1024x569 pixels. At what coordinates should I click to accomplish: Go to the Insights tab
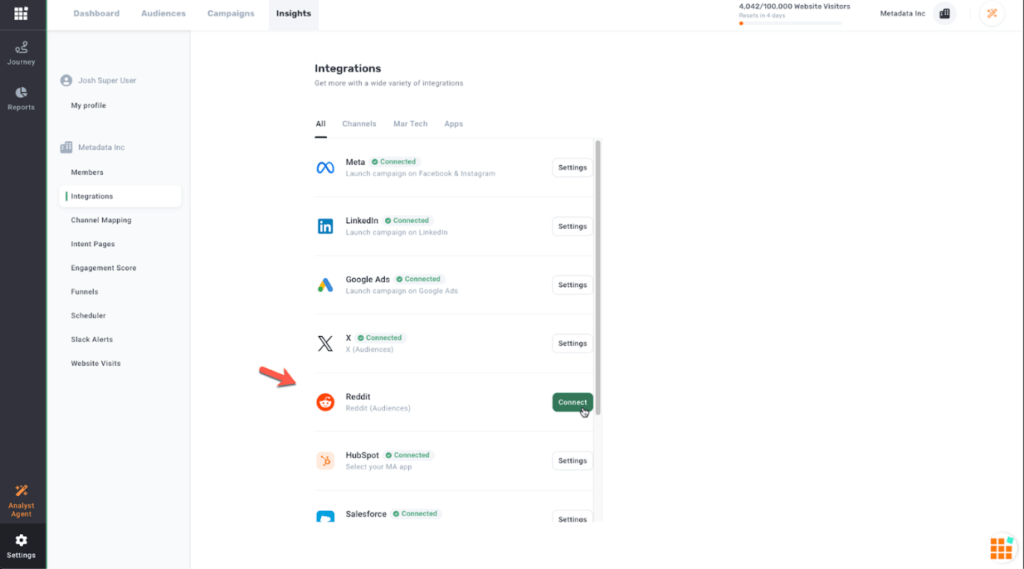pos(293,13)
